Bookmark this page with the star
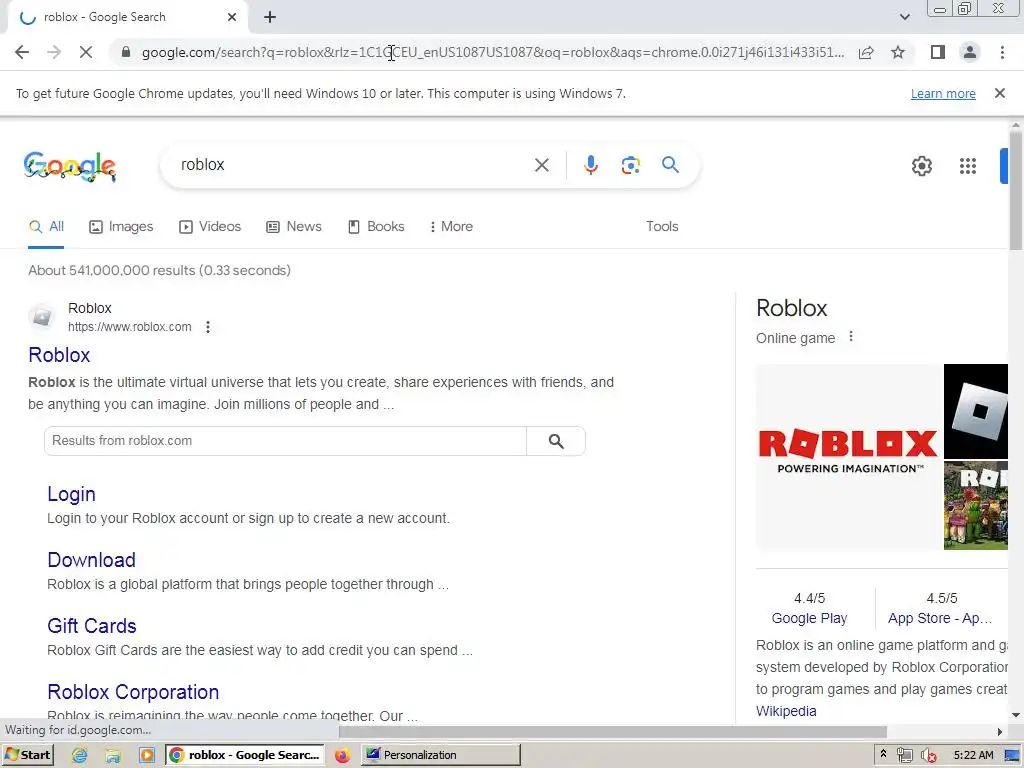Screen dimensions: 1024x768 (898, 52)
